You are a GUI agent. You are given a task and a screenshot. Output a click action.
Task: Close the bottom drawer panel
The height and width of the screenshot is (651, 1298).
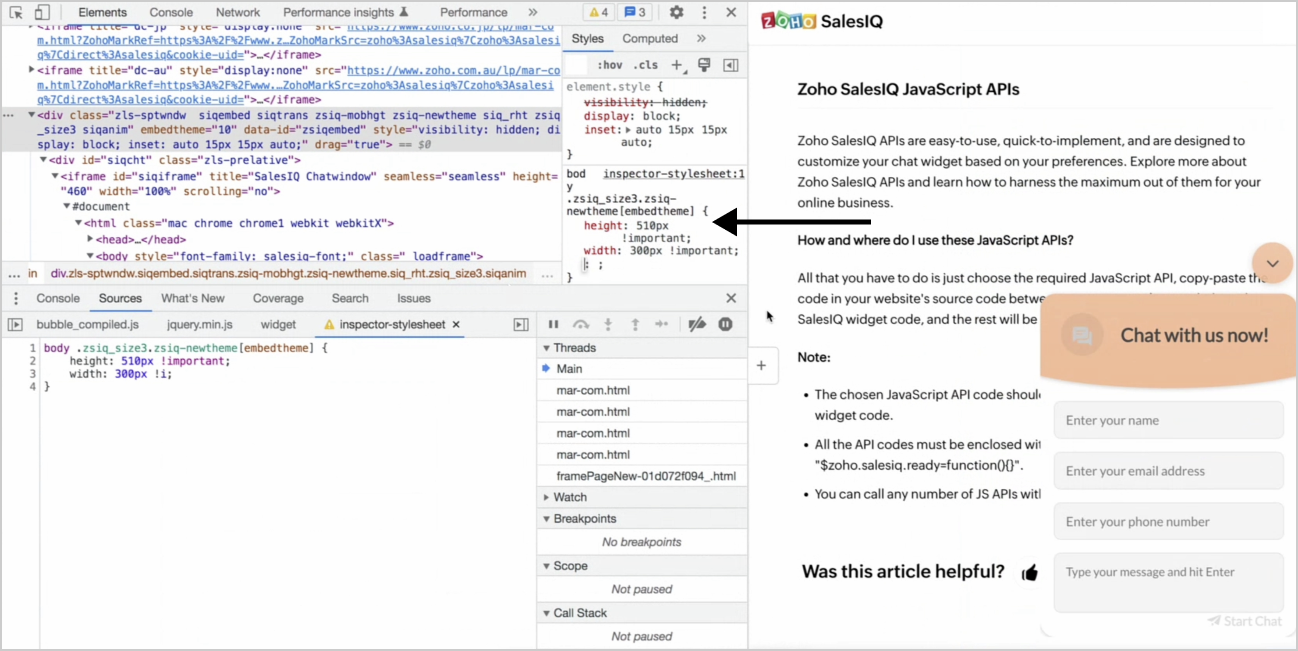[731, 298]
